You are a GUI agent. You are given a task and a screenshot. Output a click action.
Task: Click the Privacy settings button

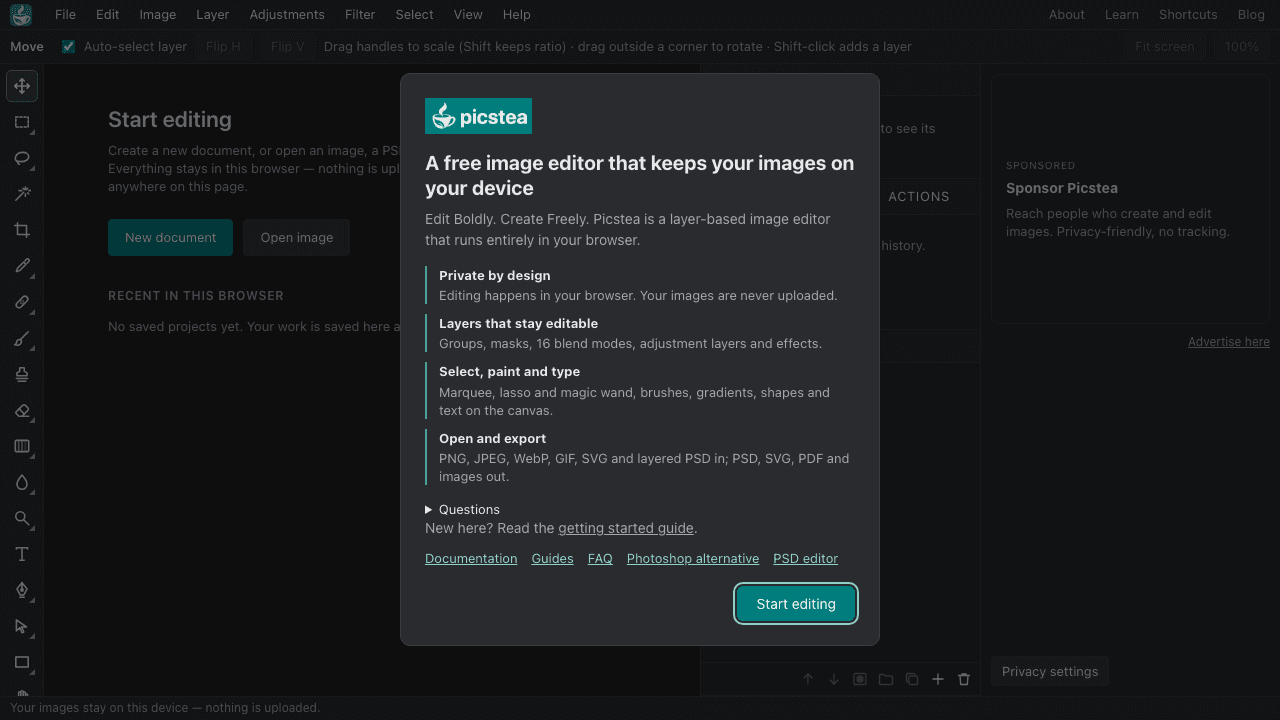pyautogui.click(x=1050, y=672)
